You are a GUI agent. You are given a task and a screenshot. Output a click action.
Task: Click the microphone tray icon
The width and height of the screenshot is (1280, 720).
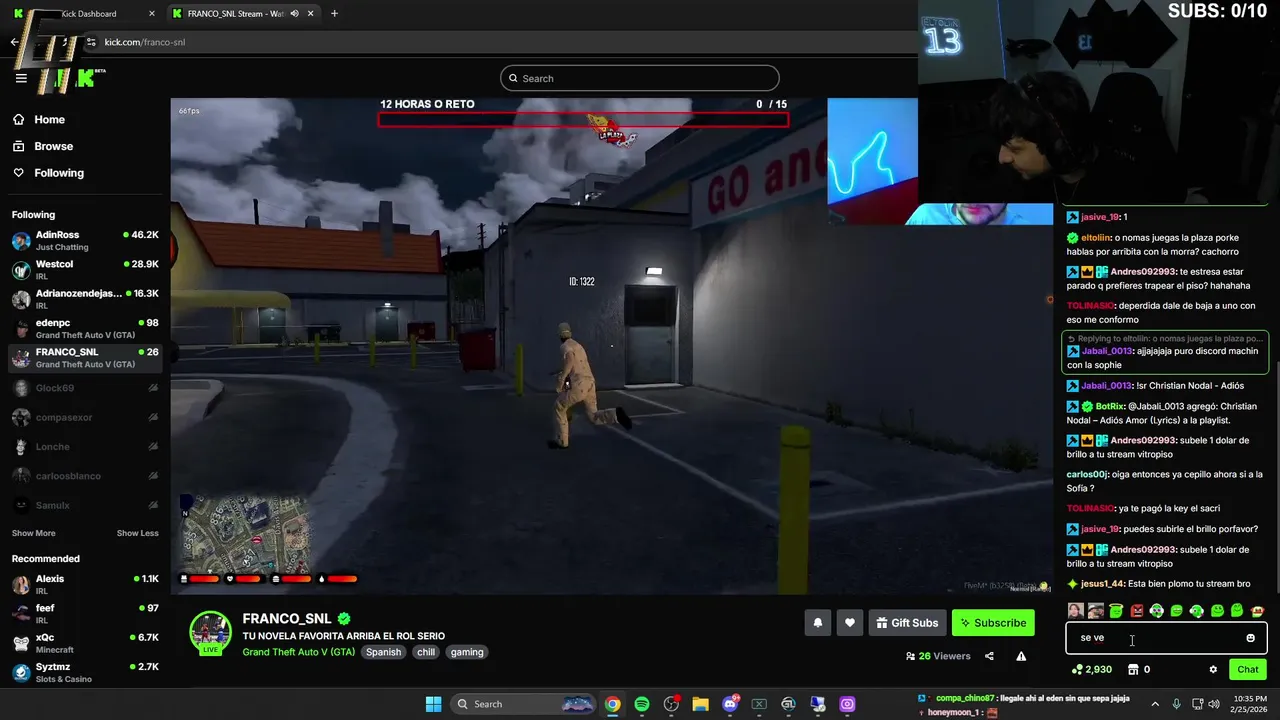pos(1177,704)
